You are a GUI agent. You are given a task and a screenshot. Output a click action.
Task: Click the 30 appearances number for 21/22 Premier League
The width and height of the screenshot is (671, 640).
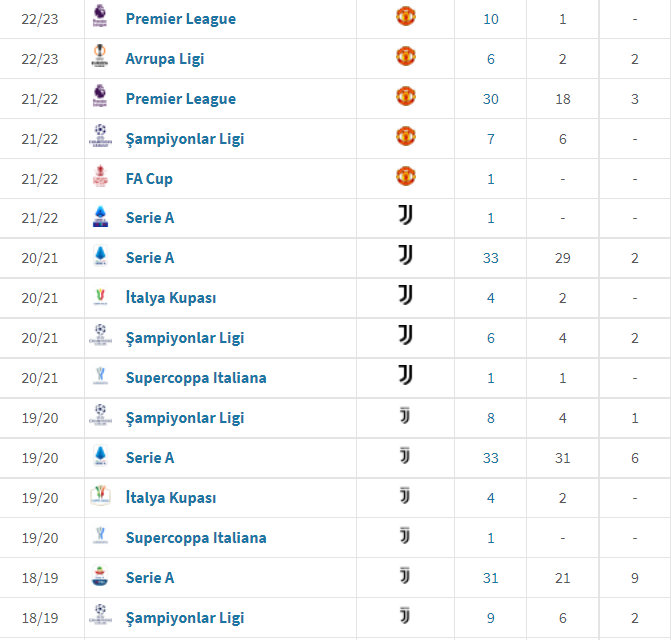pyautogui.click(x=490, y=98)
